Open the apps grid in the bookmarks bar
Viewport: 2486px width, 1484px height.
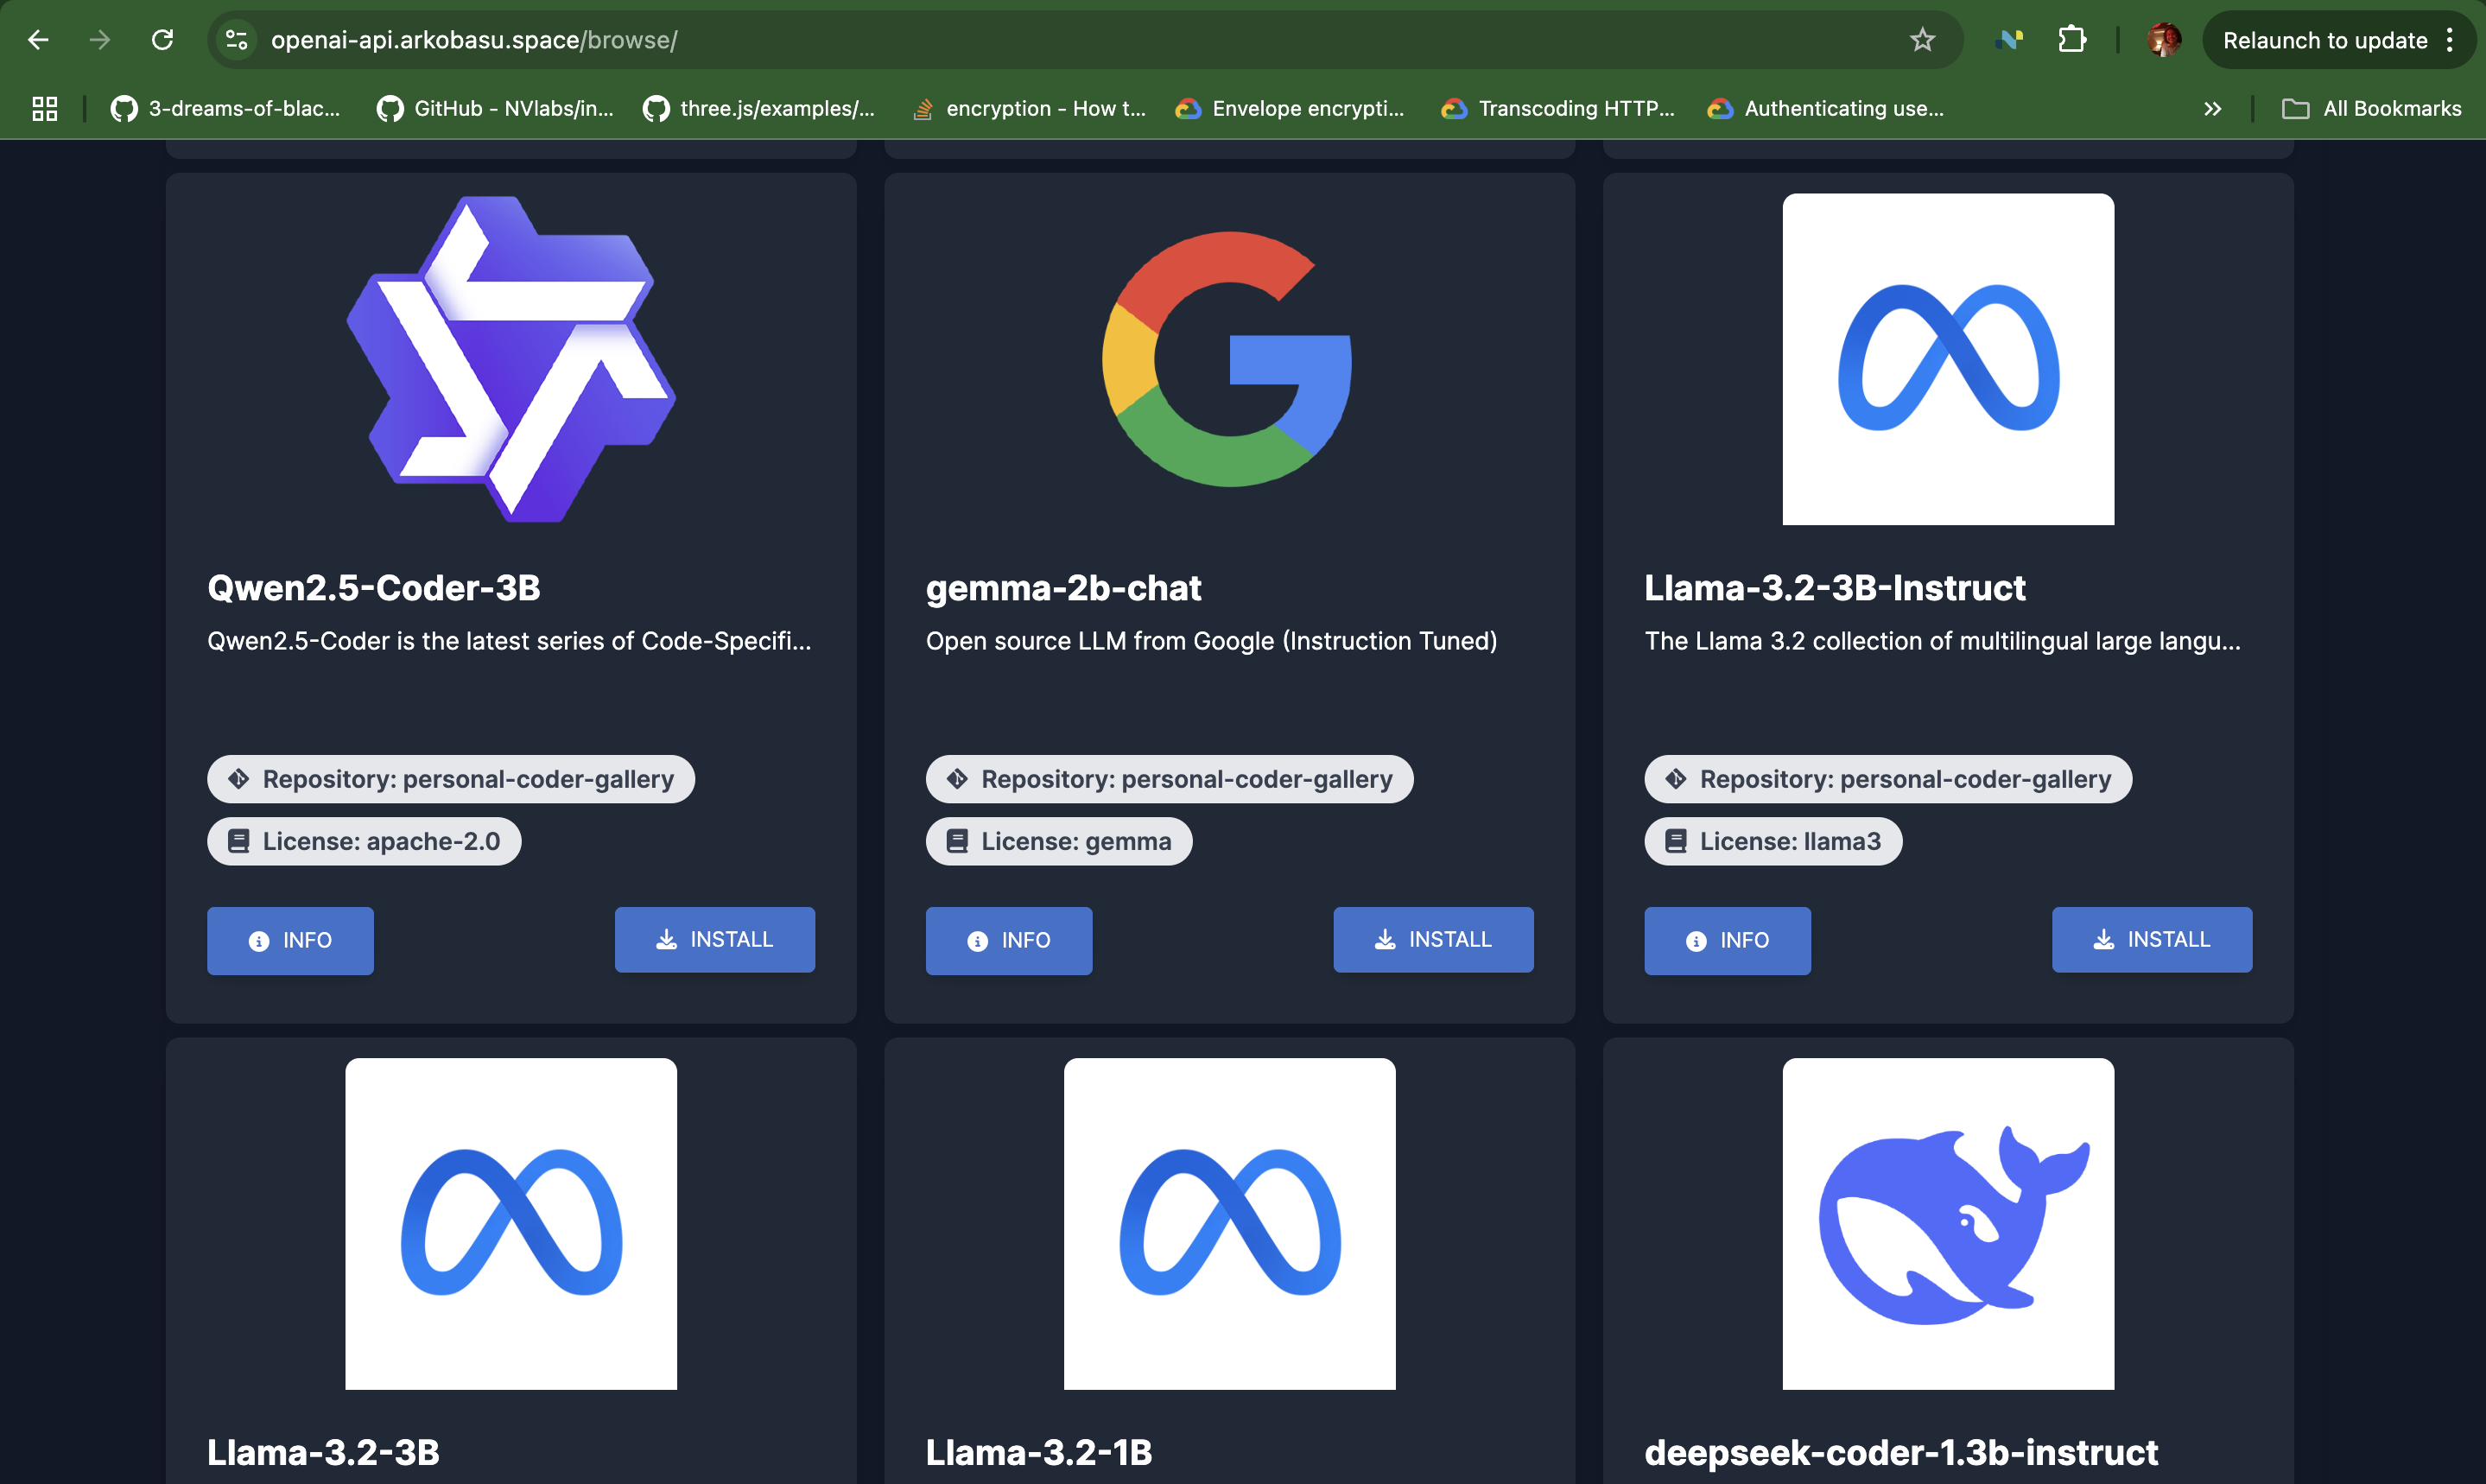(45, 108)
